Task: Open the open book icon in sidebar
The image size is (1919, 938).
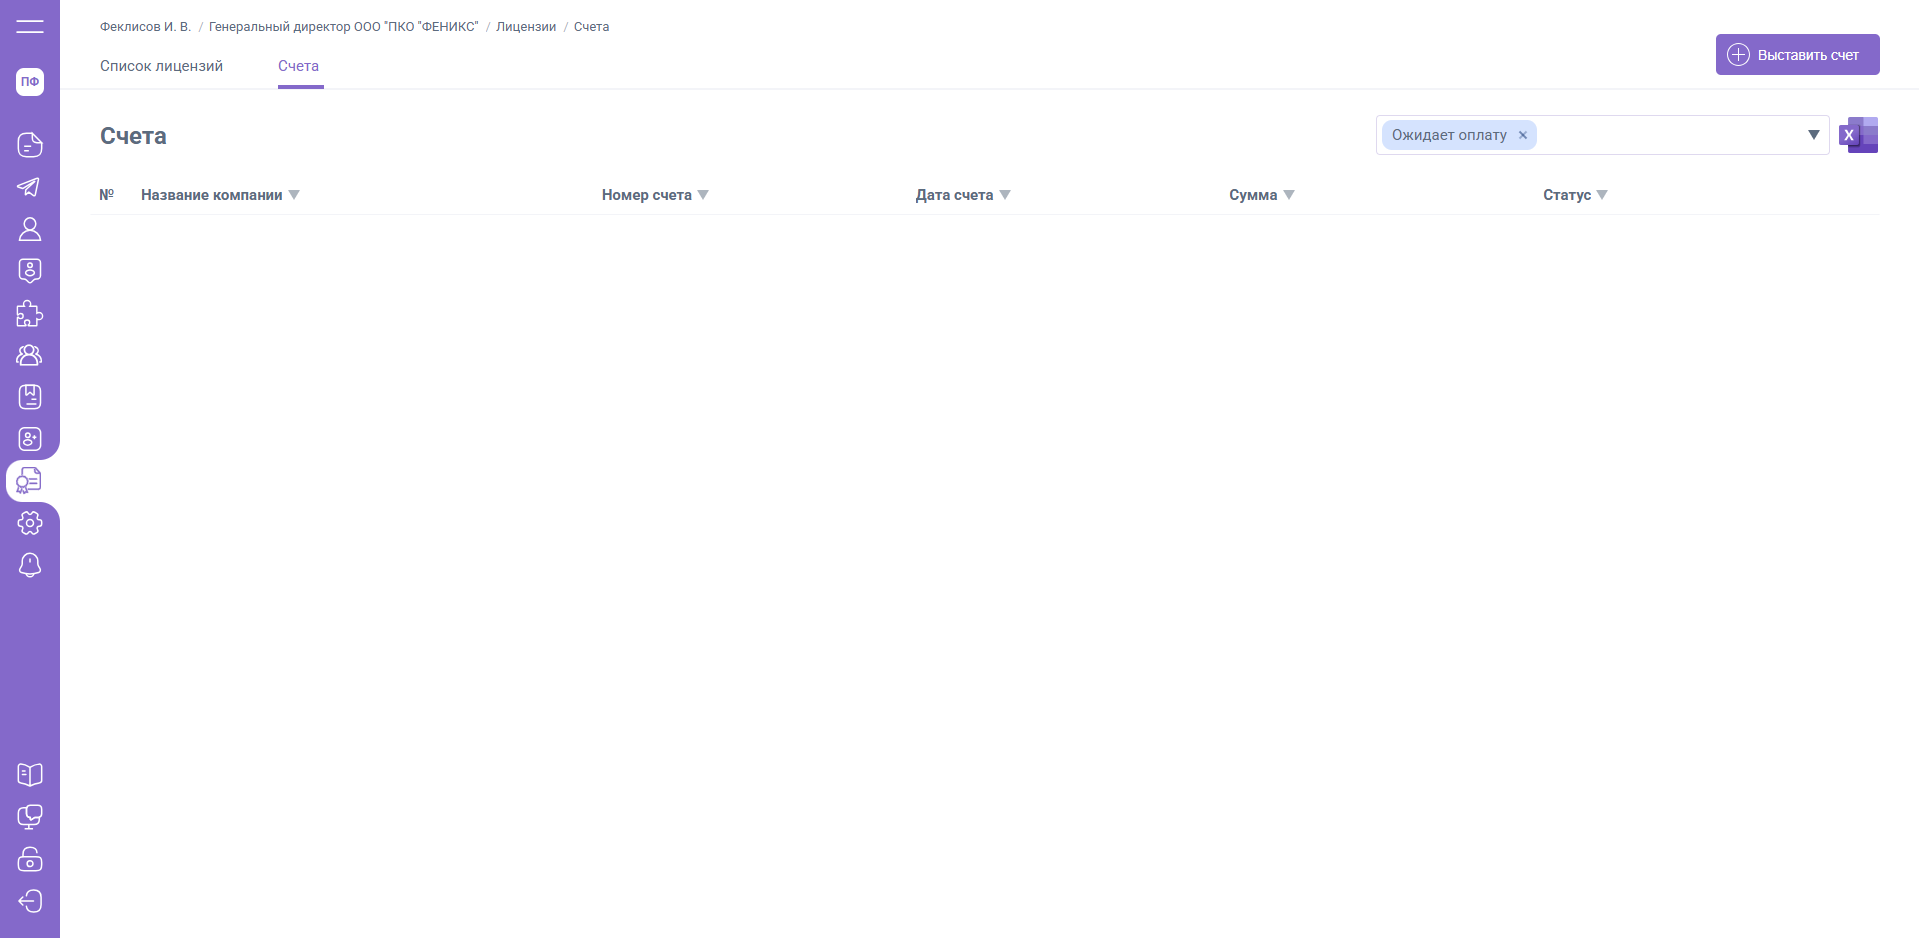Action: (30, 775)
